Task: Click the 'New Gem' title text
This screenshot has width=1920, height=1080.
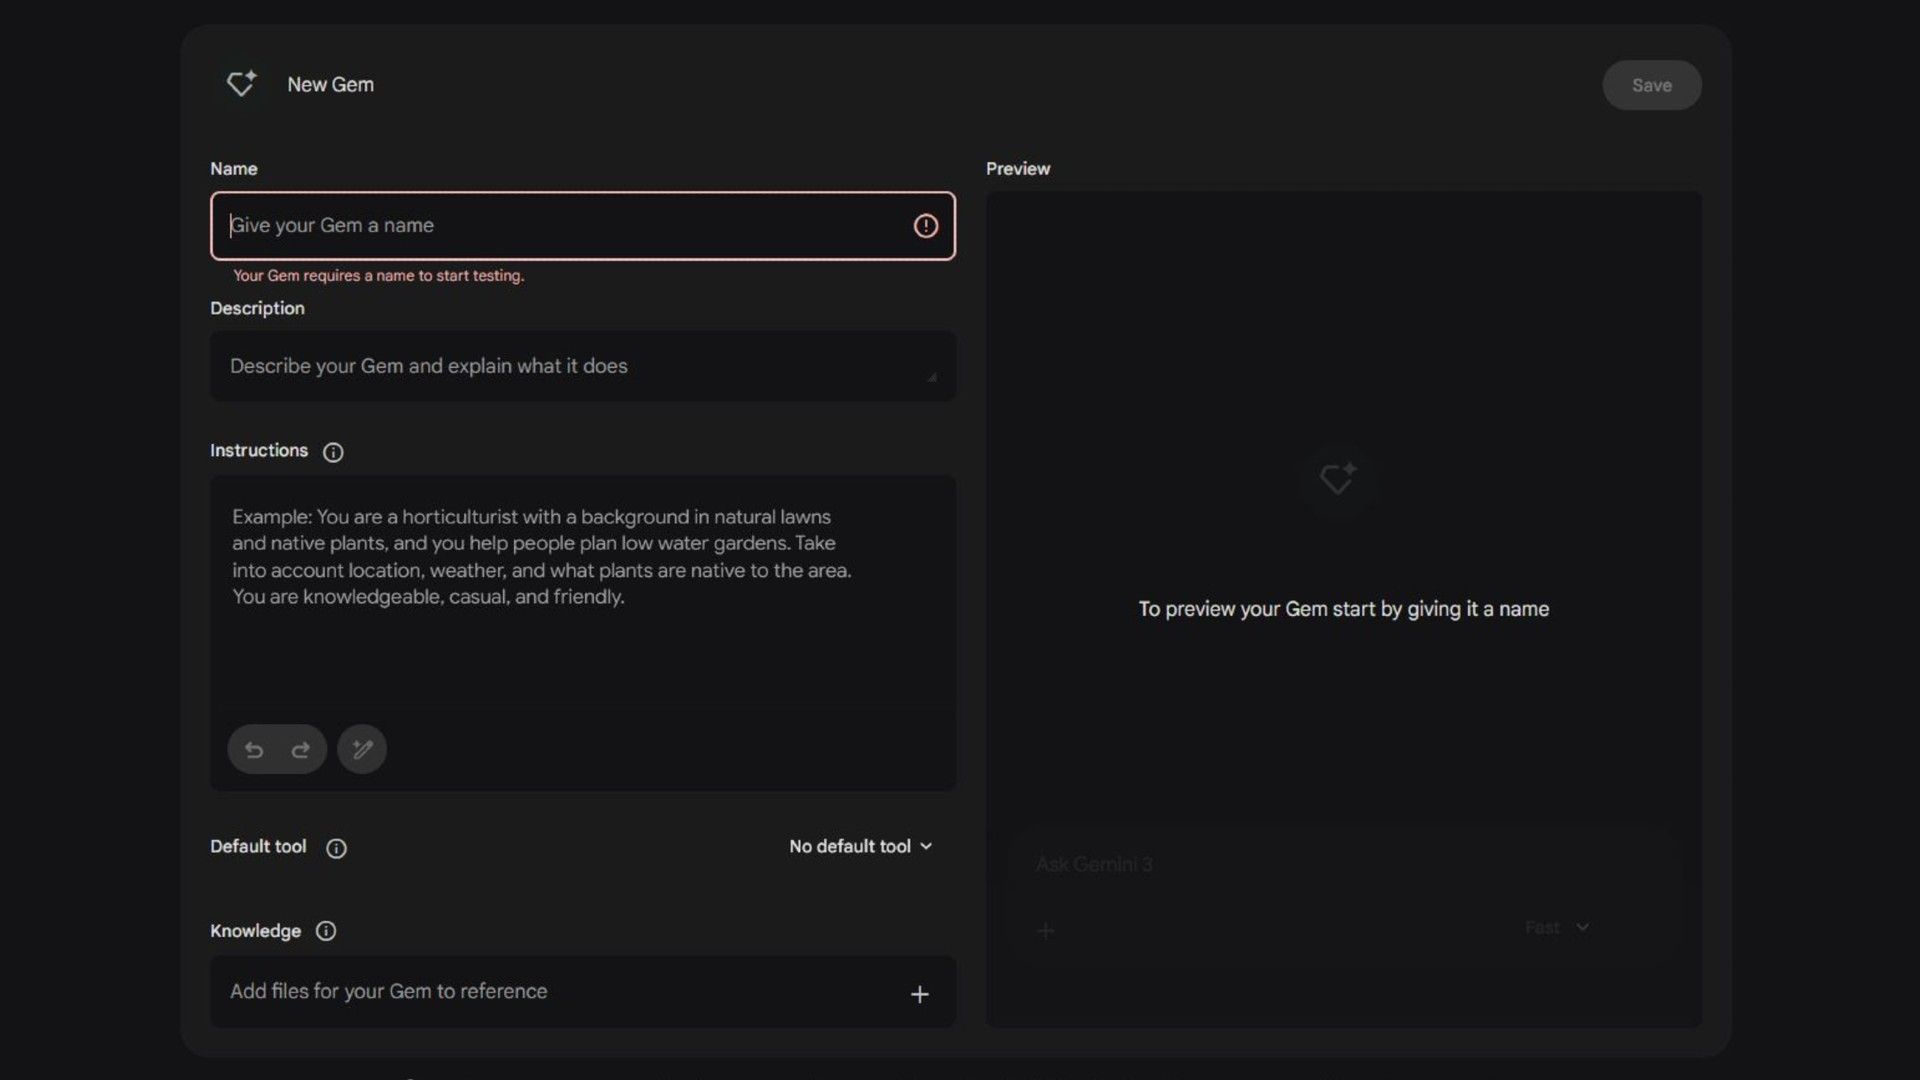Action: click(331, 85)
